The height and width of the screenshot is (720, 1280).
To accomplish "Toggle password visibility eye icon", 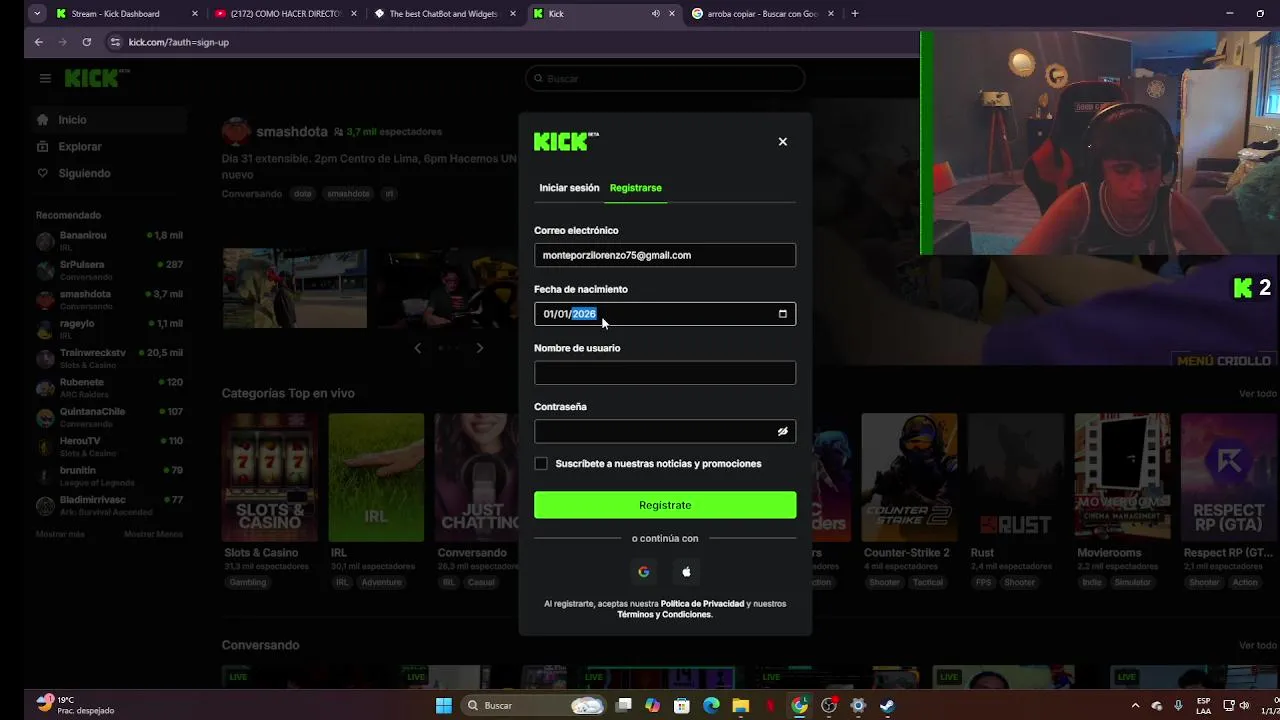I will (783, 432).
